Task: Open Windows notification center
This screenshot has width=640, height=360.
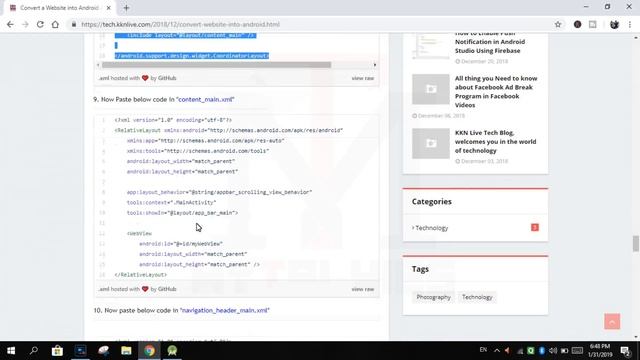Action: pyautogui.click(x=625, y=351)
